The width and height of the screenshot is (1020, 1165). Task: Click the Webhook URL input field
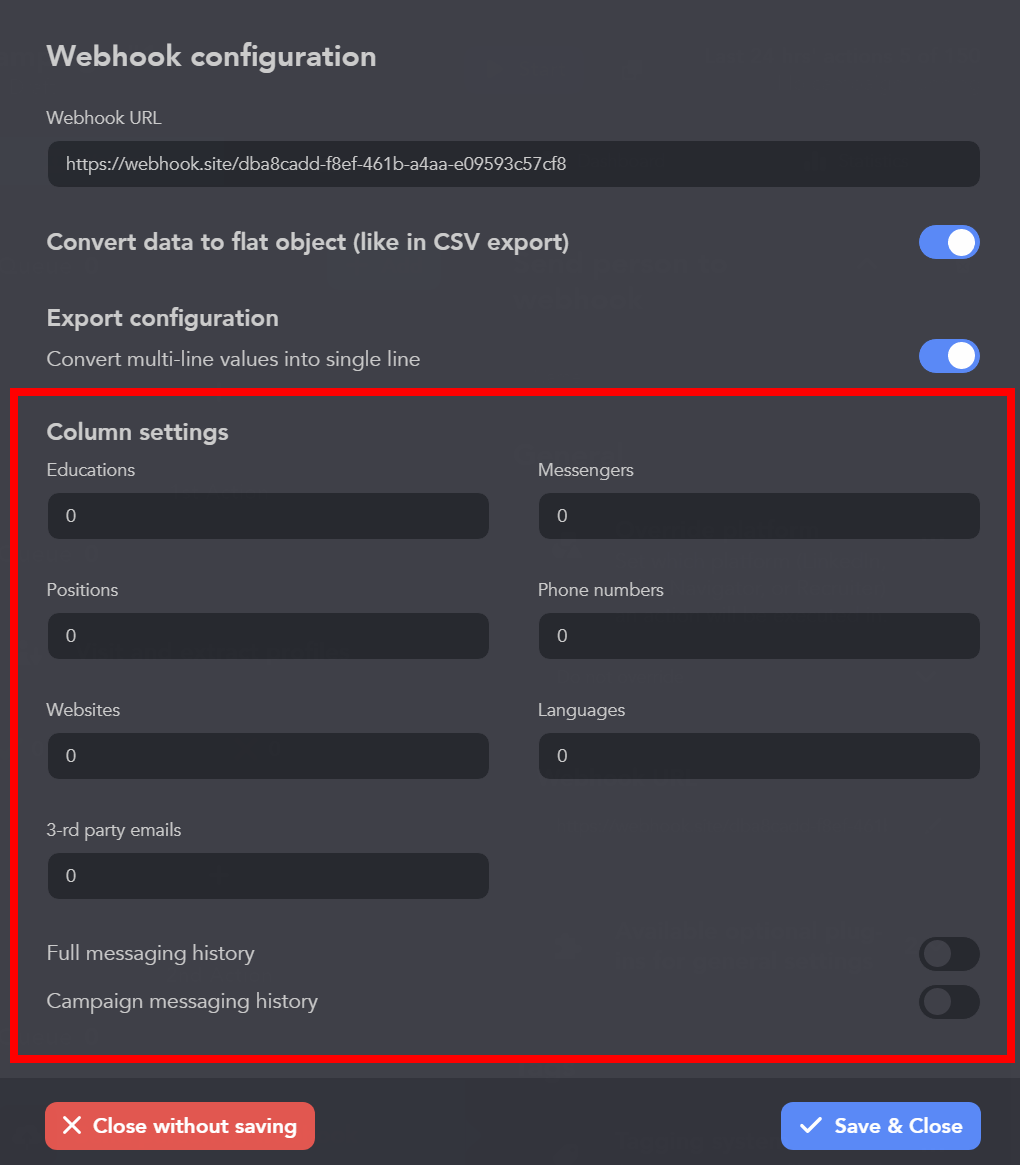pyautogui.click(x=513, y=163)
